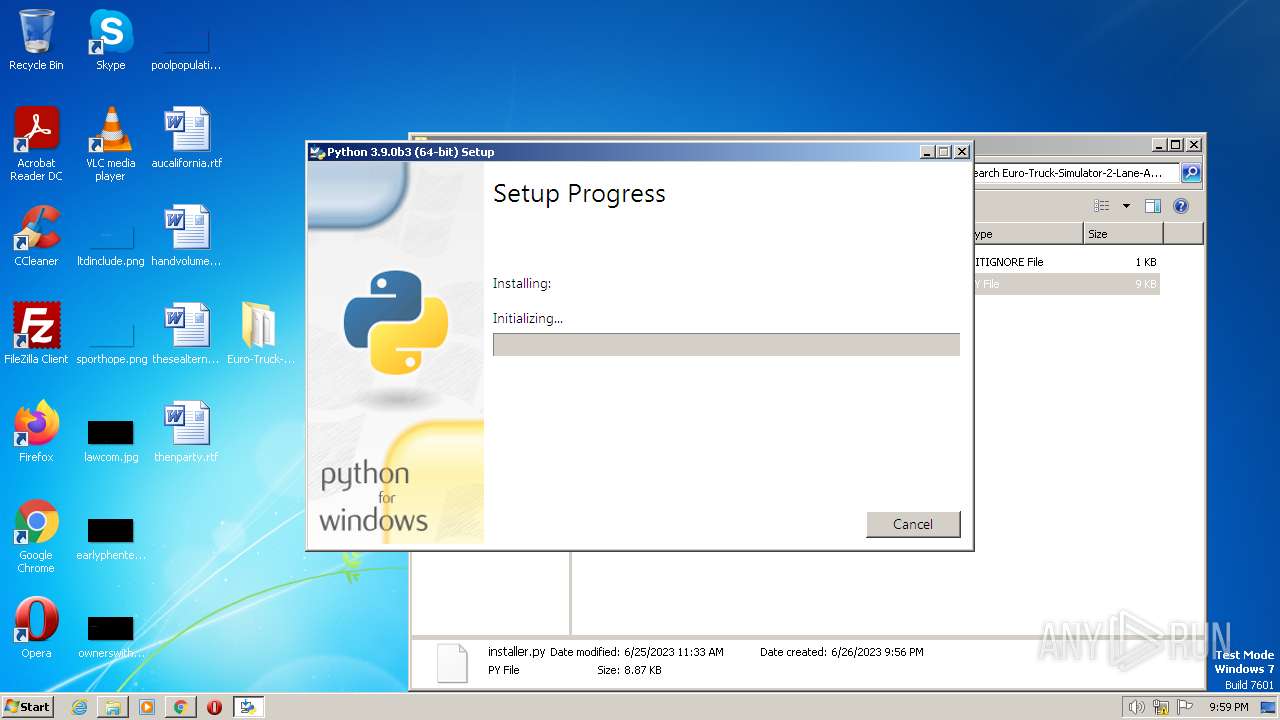Select the GITIGNORE File row
The image size is (1280, 720).
click(x=1066, y=262)
